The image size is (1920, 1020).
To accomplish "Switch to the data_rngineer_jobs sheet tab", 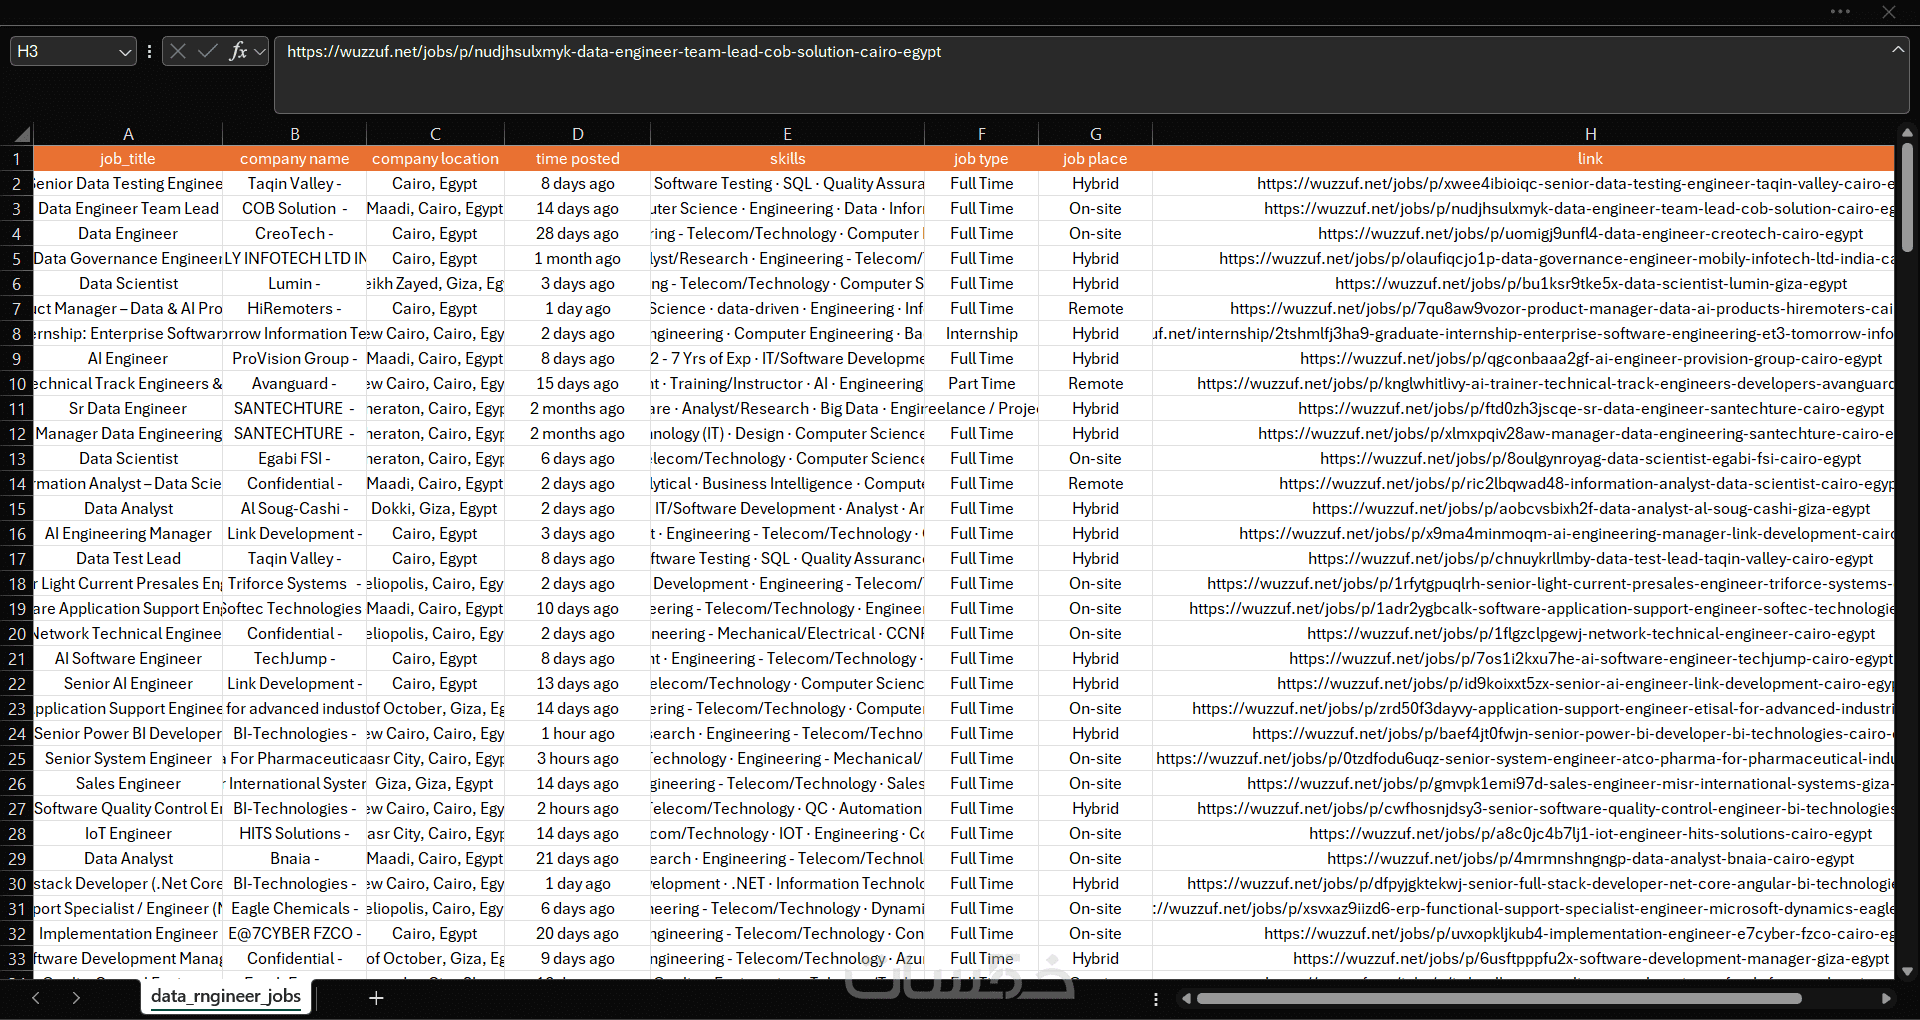I will click(226, 996).
